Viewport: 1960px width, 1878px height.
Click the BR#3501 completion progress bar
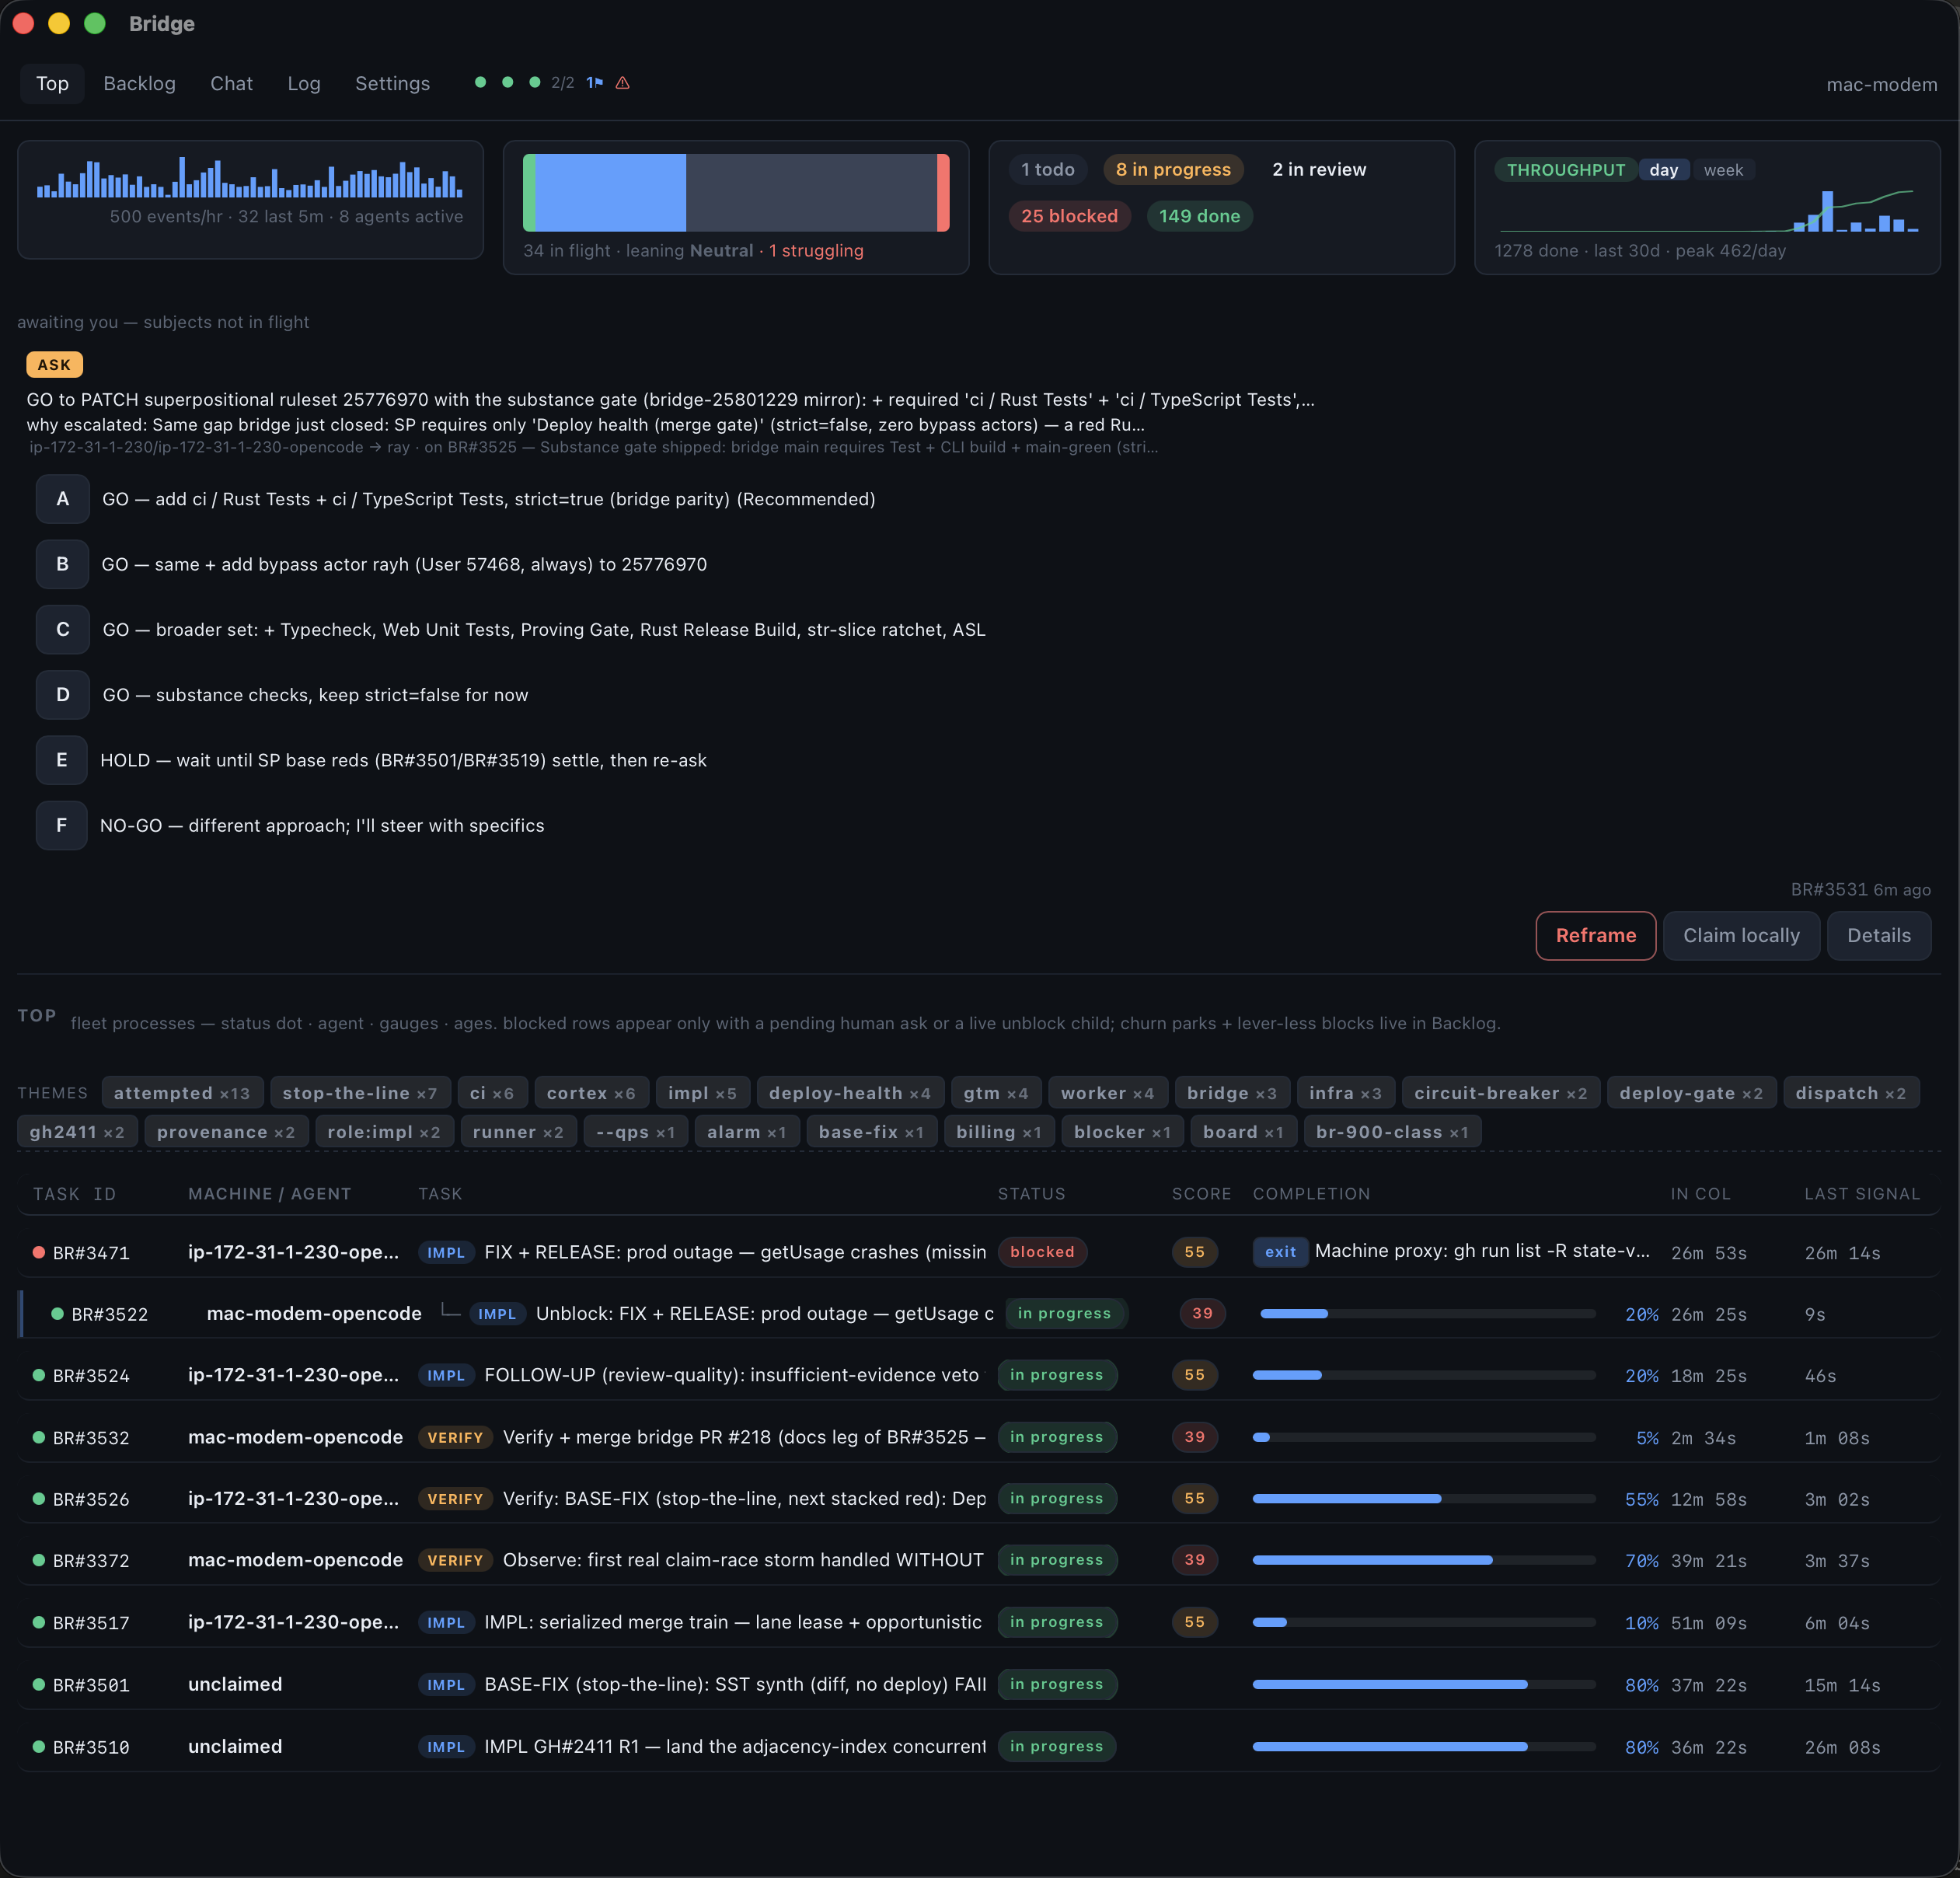point(1424,1685)
